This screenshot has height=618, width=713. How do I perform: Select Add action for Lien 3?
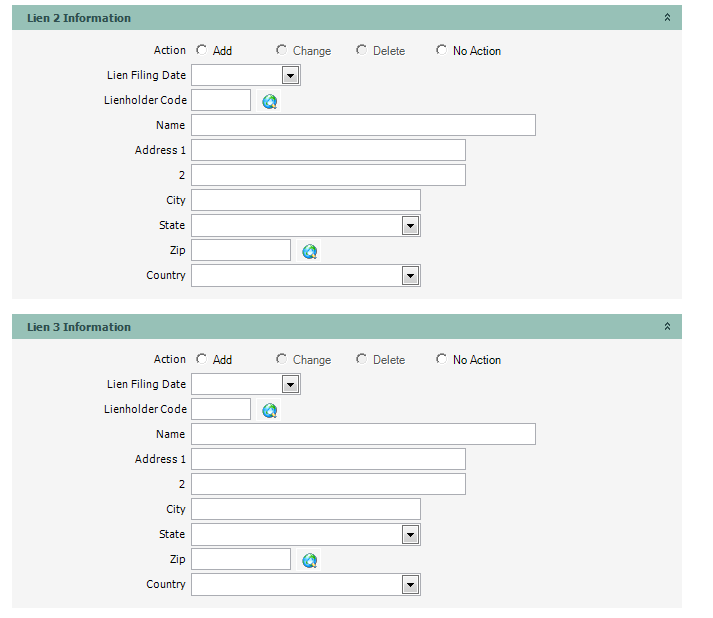tap(201, 359)
